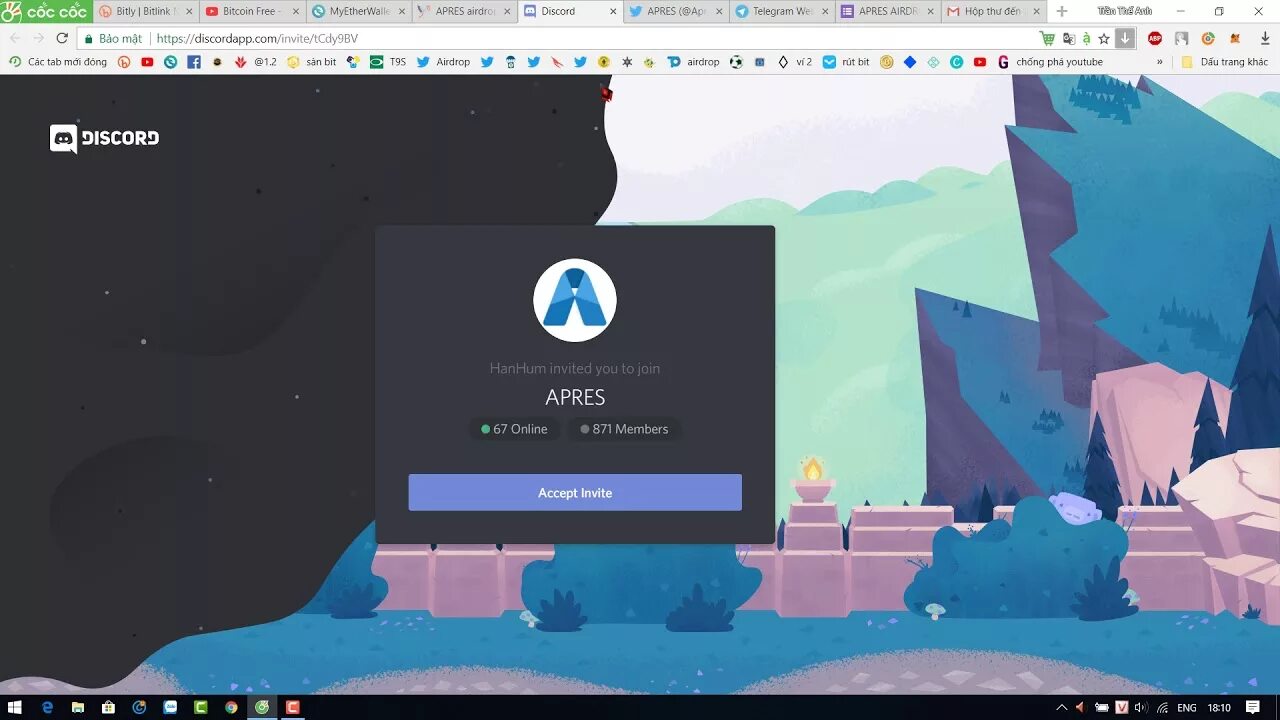Click the Bảo mật secure site indicator
Screen dimensions: 1280x720
click(112, 39)
